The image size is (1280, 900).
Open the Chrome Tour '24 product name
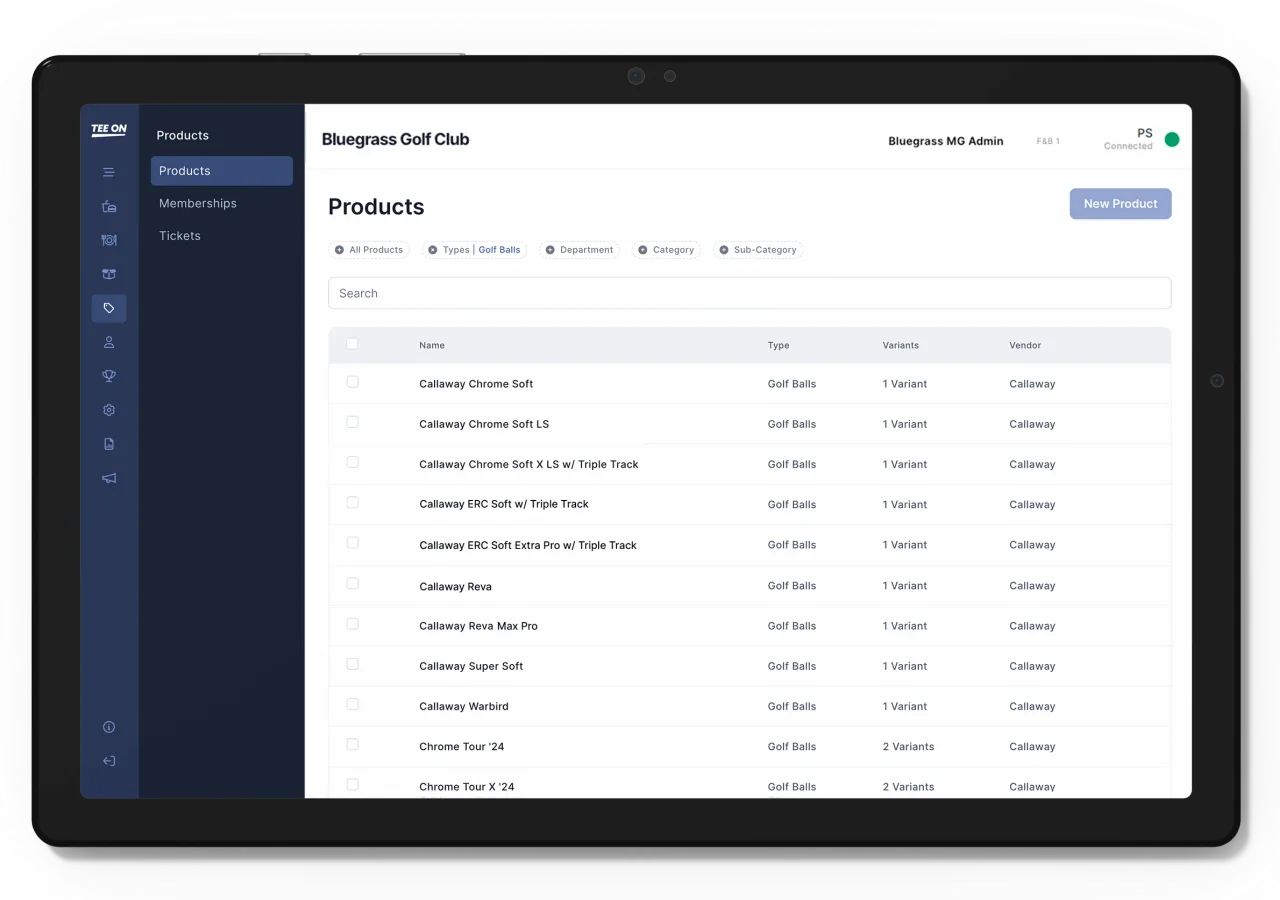(461, 747)
